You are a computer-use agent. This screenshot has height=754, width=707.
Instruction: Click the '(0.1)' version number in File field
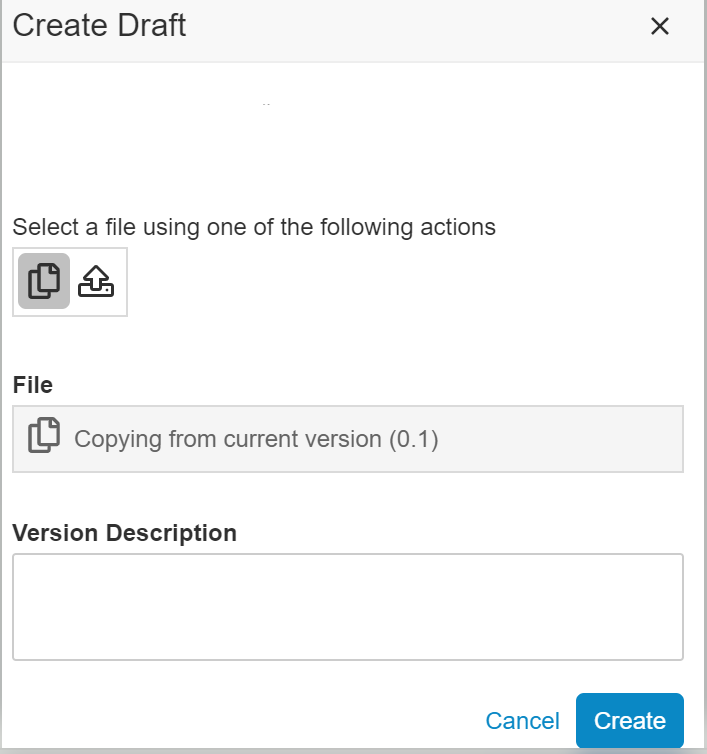pyautogui.click(x=413, y=439)
